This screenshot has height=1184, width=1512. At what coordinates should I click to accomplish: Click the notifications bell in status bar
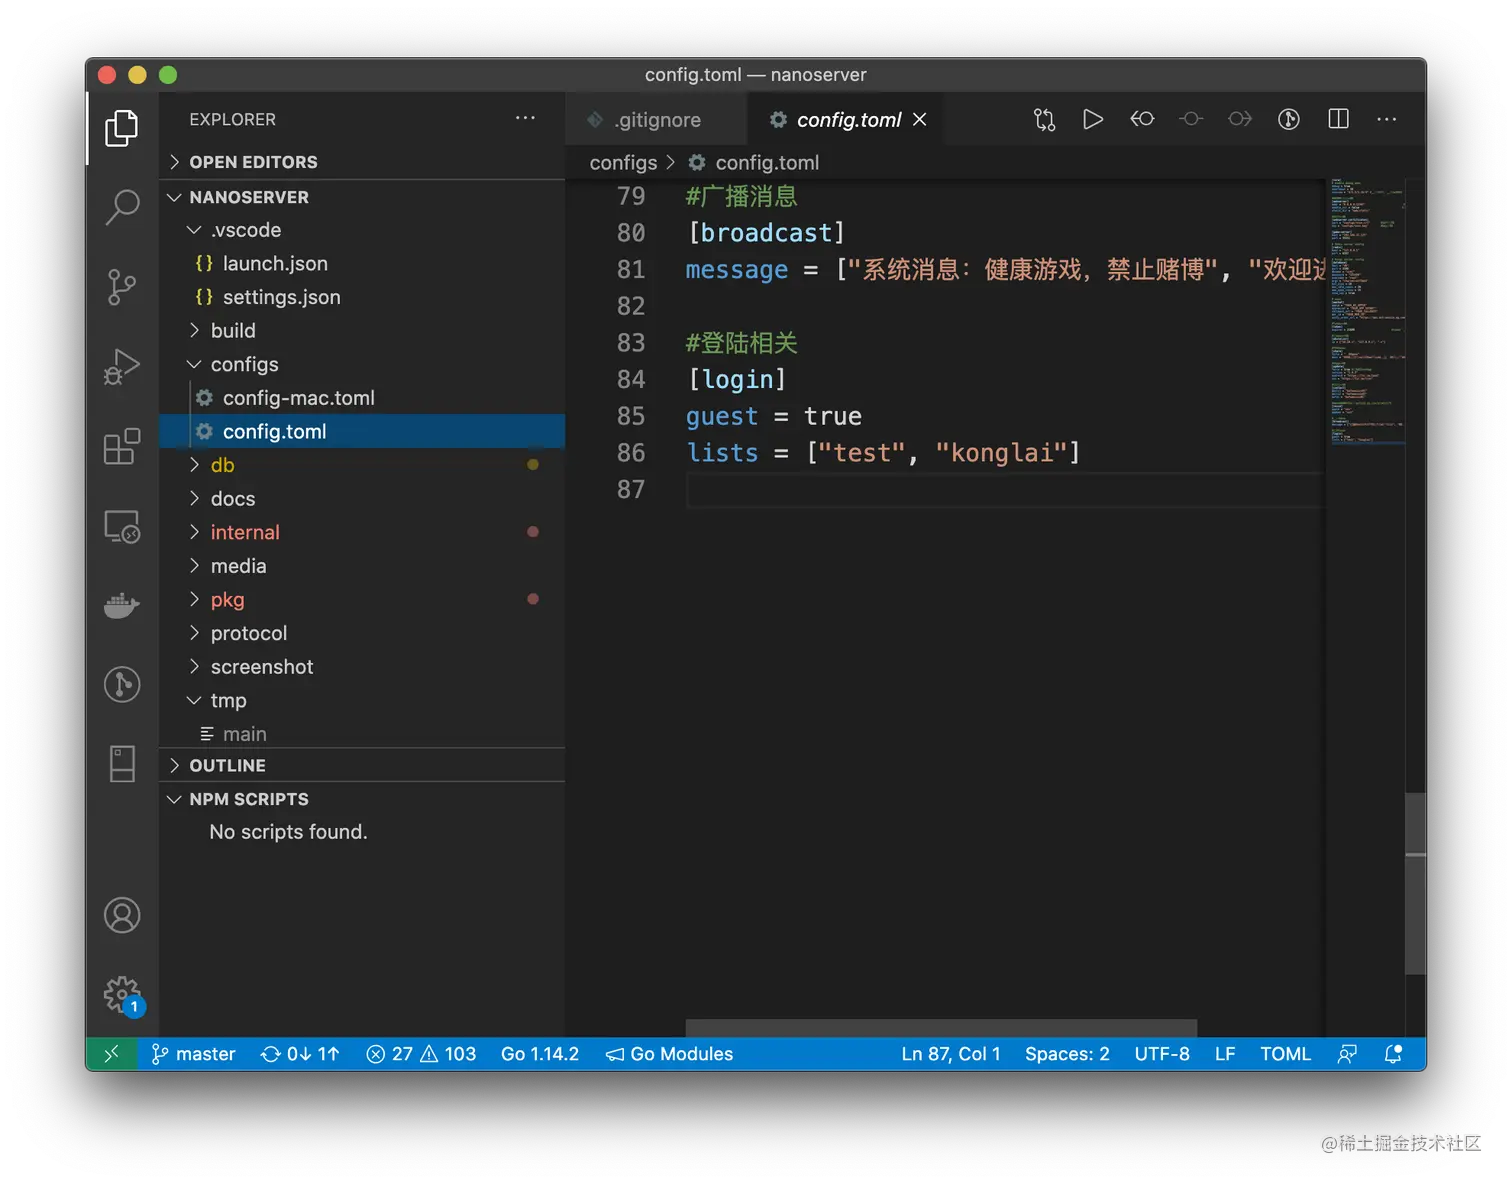pyautogui.click(x=1393, y=1054)
